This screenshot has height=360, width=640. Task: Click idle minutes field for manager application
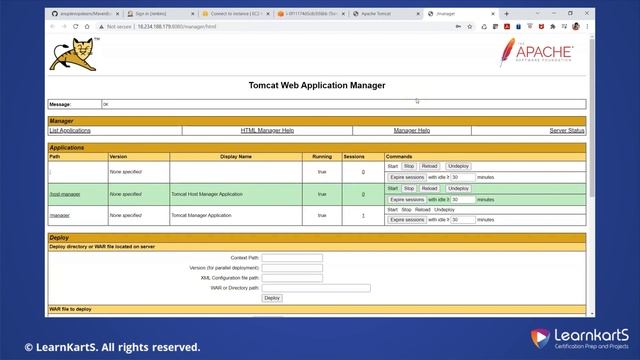pyautogui.click(x=463, y=220)
